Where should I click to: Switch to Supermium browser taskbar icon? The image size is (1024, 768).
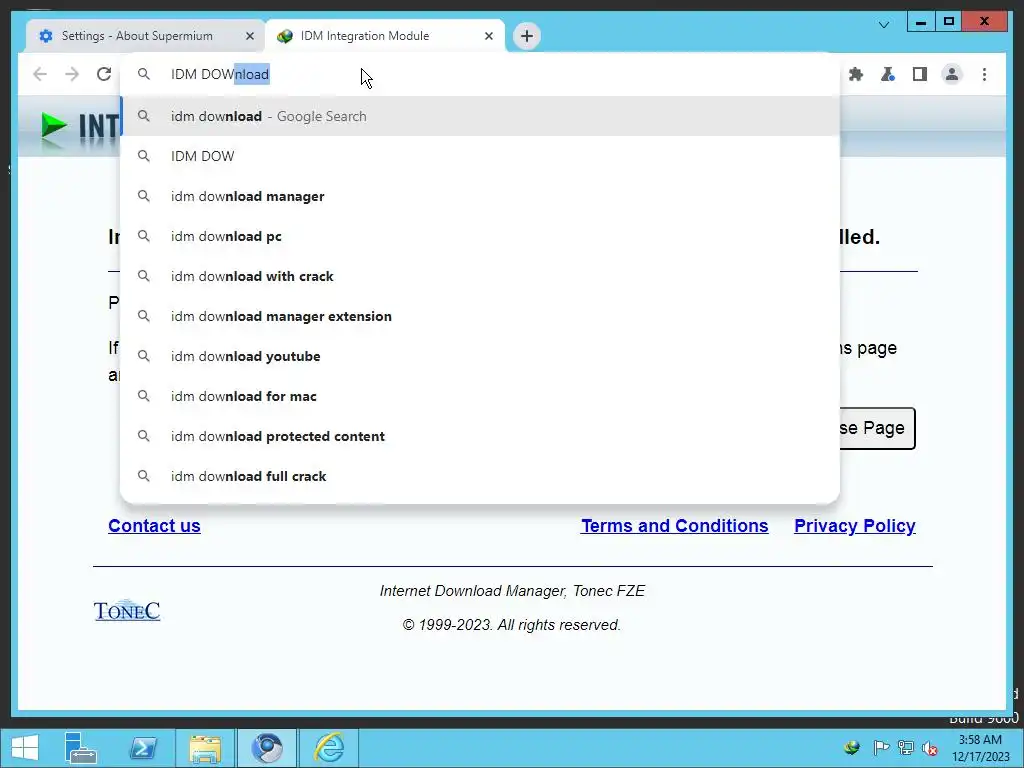(267, 748)
